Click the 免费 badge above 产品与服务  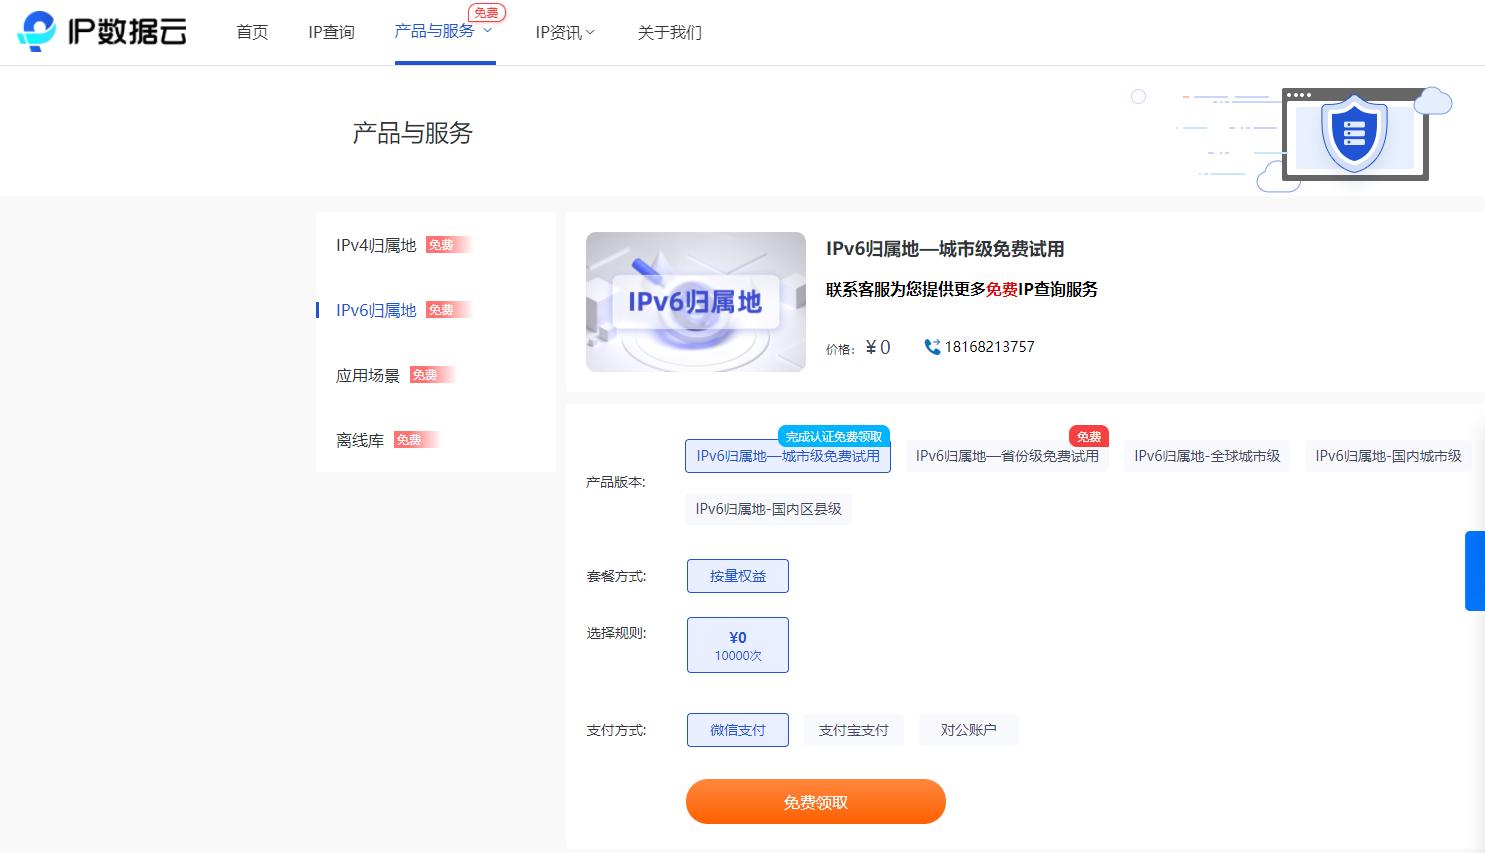click(487, 13)
